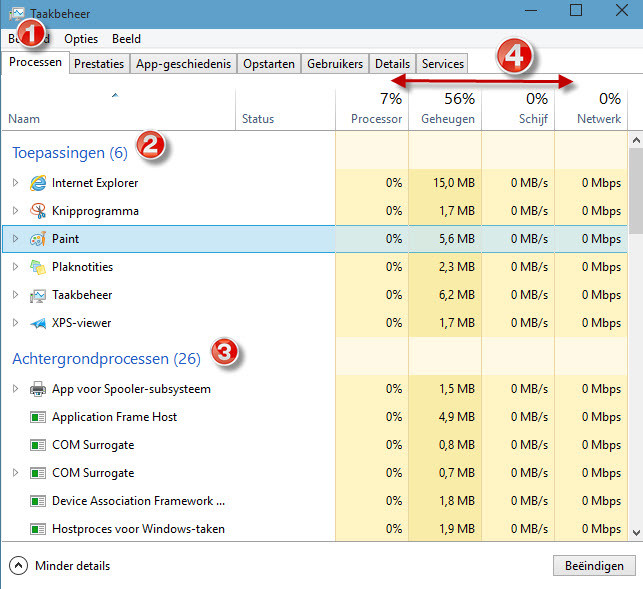Select the Application Frame Host row
The image size is (643, 589).
315,417
